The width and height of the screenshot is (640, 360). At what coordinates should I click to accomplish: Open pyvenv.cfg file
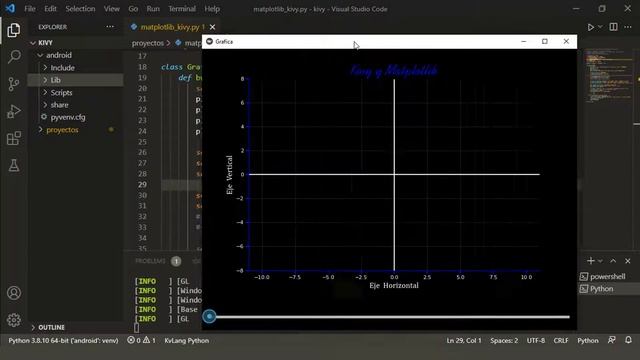[x=68, y=117]
